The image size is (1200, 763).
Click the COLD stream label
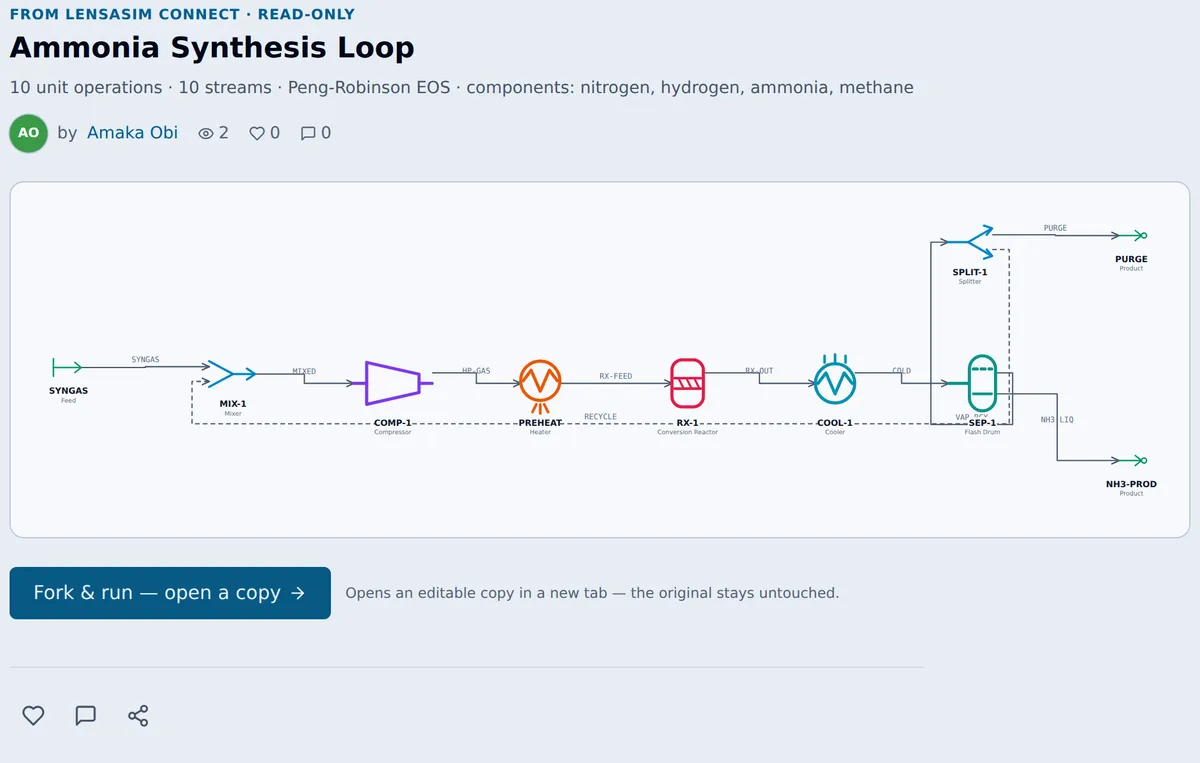click(902, 371)
